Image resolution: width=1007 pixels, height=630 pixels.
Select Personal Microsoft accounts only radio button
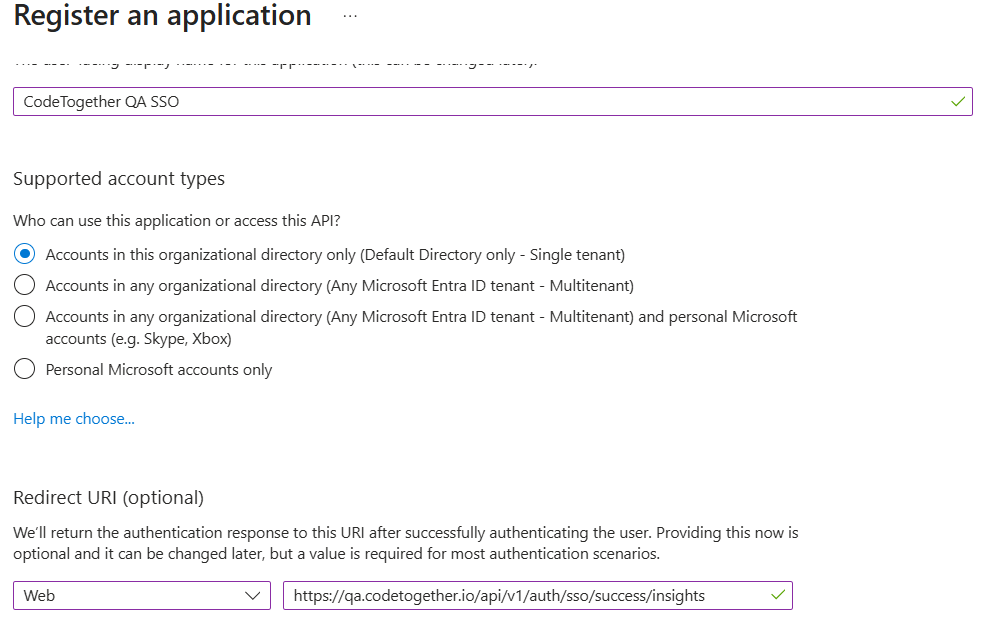click(25, 369)
